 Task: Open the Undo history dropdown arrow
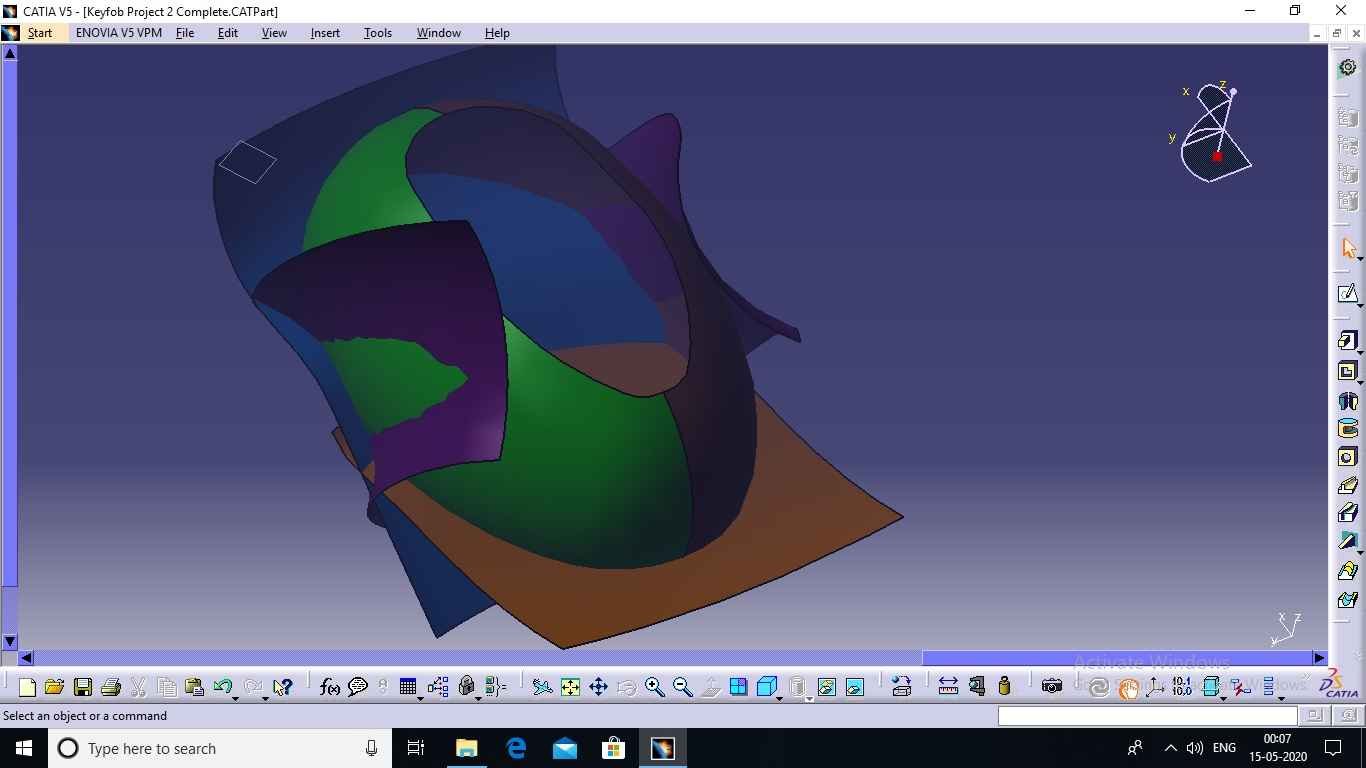(x=236, y=697)
